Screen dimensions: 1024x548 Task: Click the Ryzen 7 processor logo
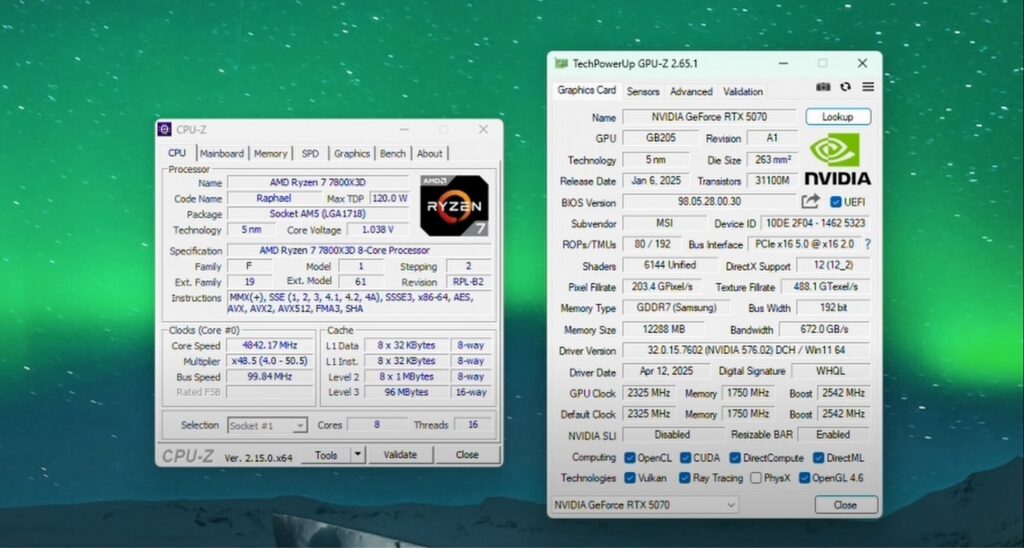point(454,206)
